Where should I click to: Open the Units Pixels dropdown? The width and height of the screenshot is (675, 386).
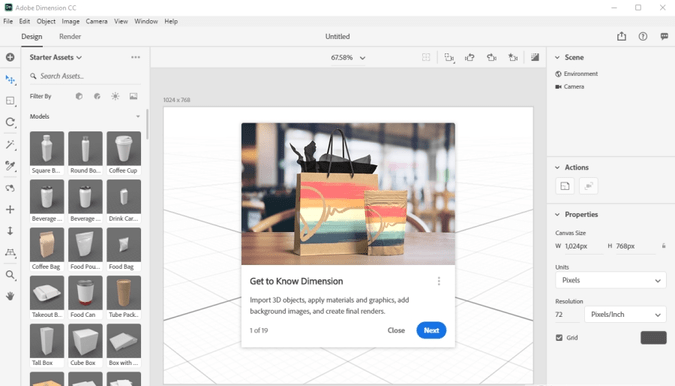[x=610, y=280]
